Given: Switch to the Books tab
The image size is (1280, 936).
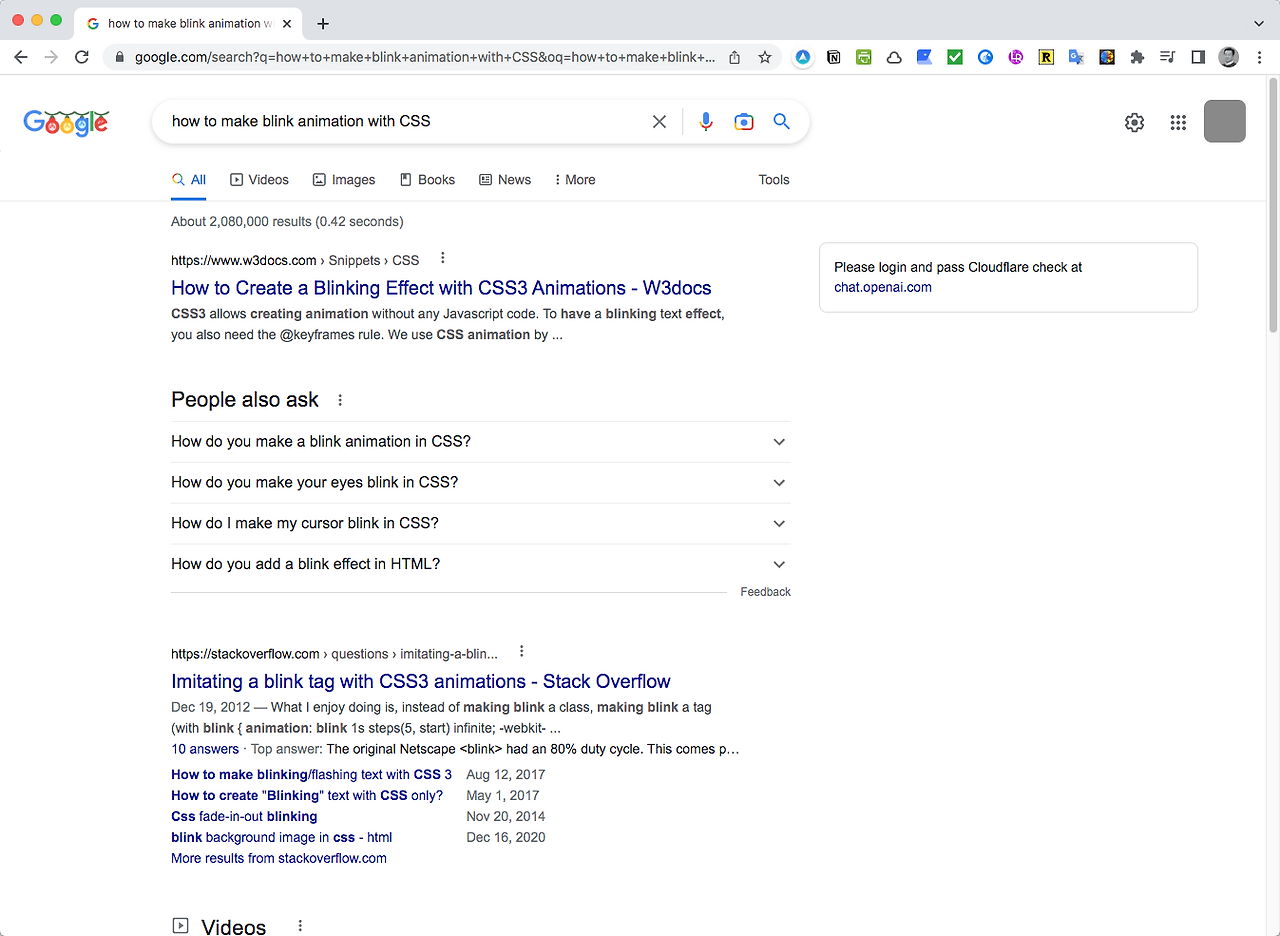Looking at the screenshot, I should [427, 180].
